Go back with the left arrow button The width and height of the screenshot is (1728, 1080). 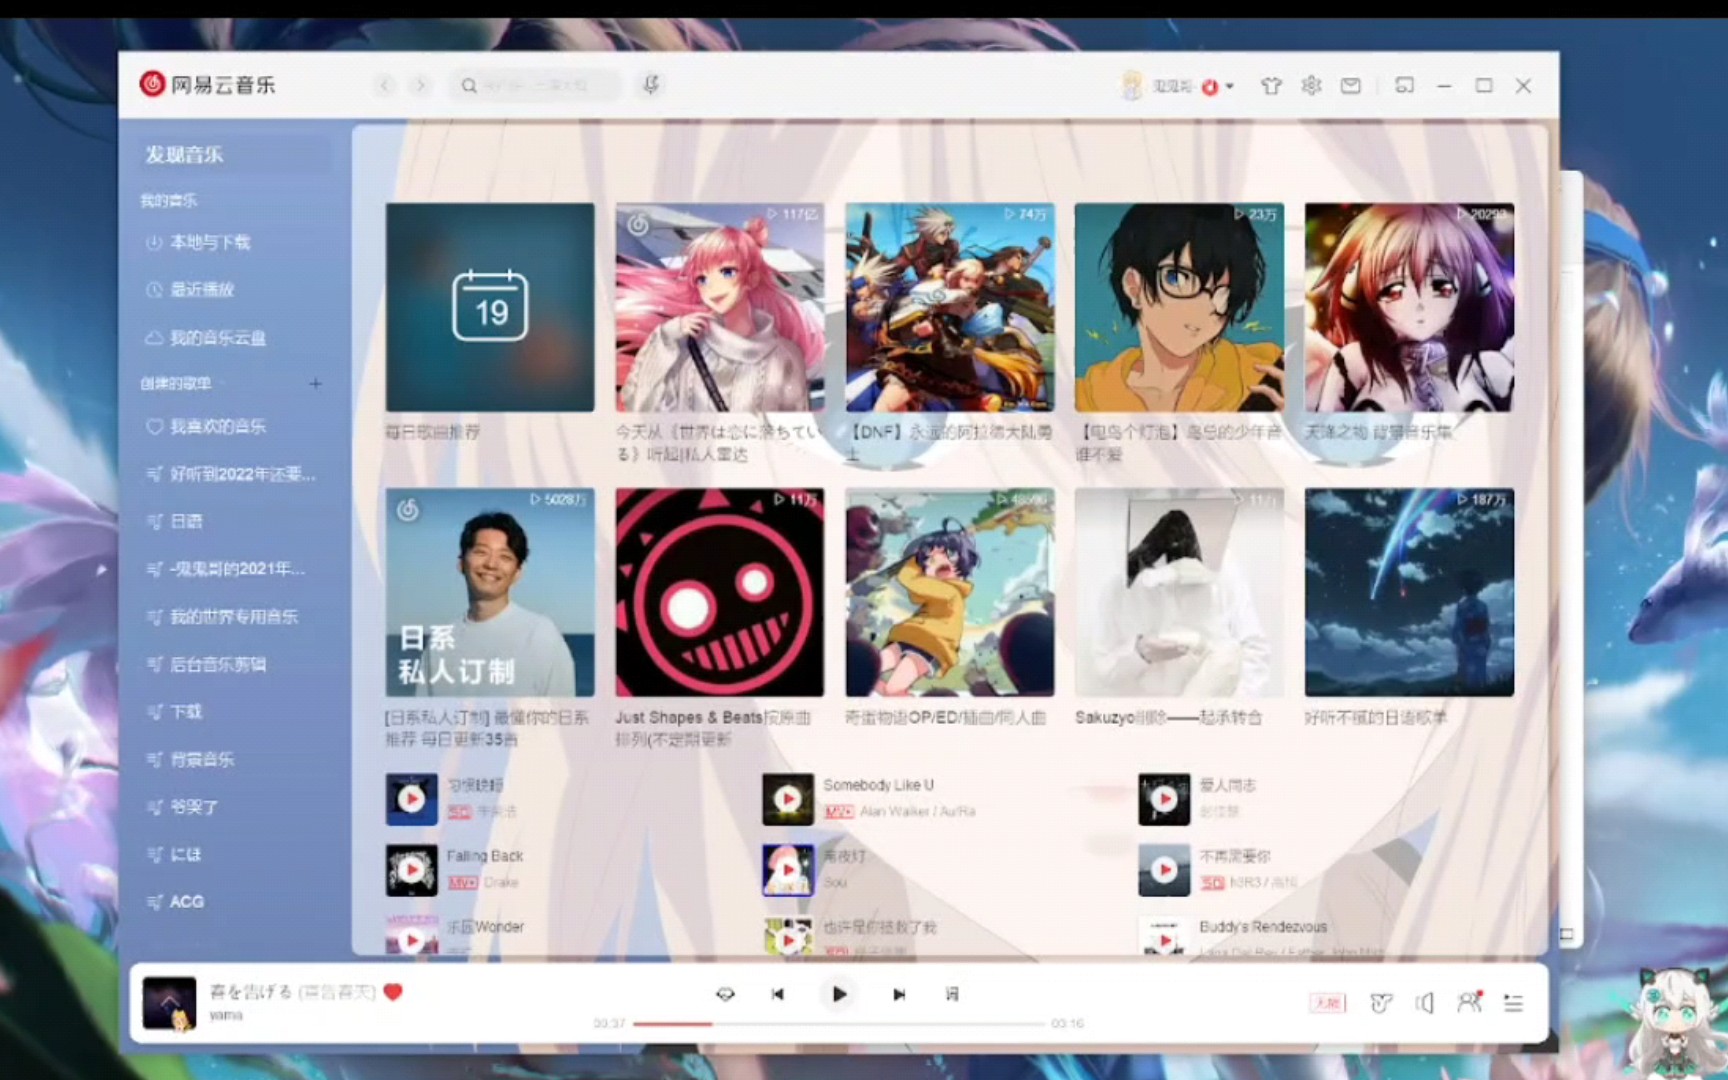[386, 85]
